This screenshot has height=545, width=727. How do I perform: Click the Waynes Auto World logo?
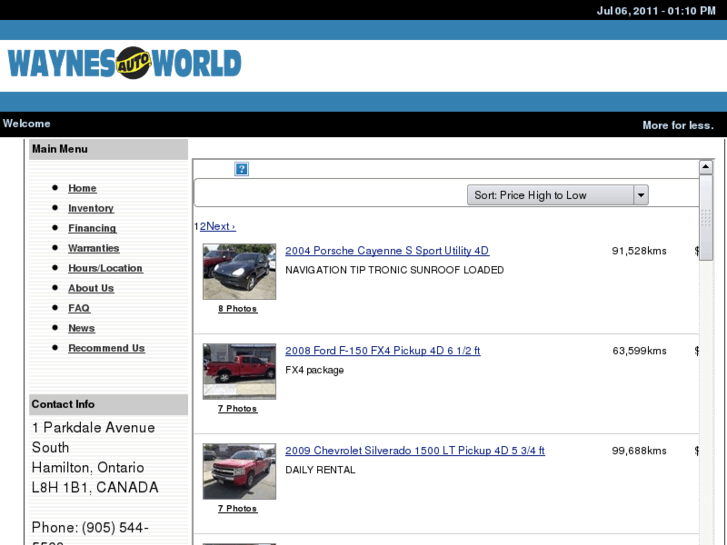124,64
